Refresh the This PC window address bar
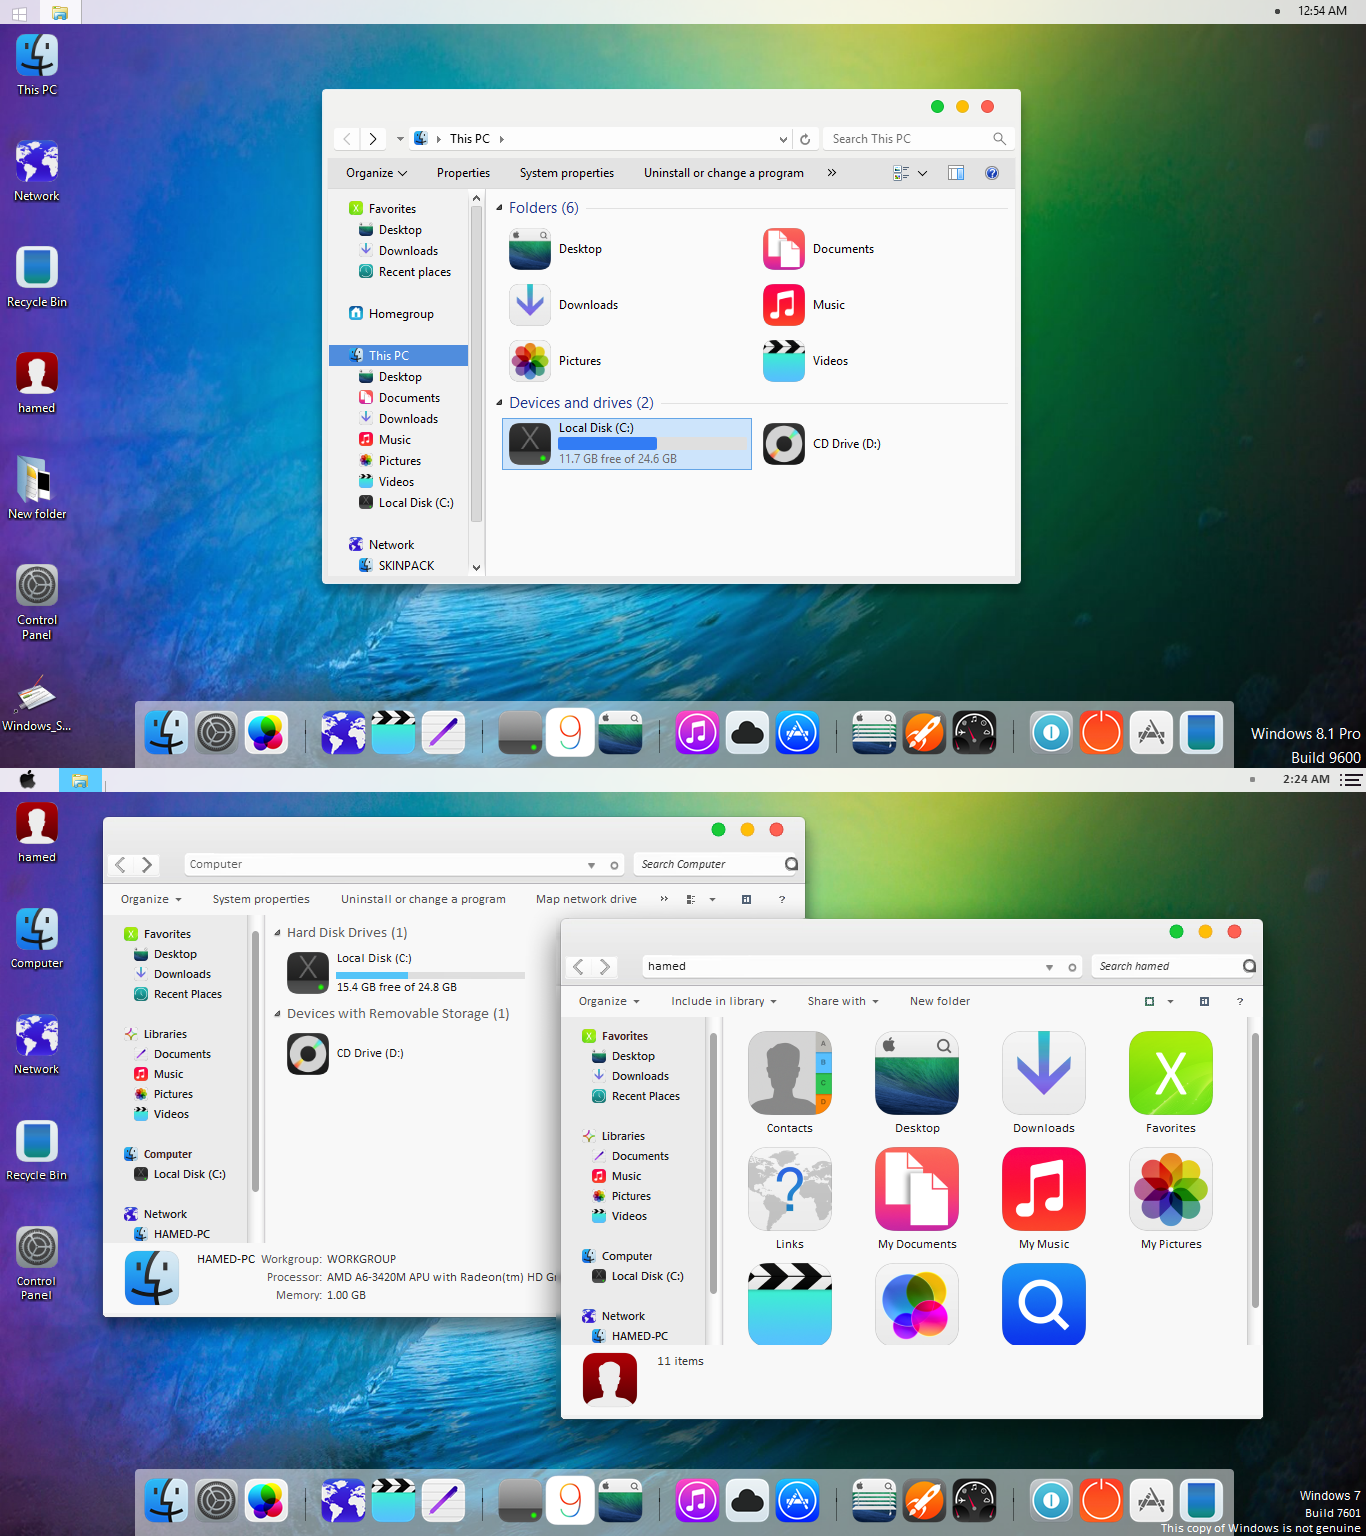The width and height of the screenshot is (1366, 1536). pos(805,139)
